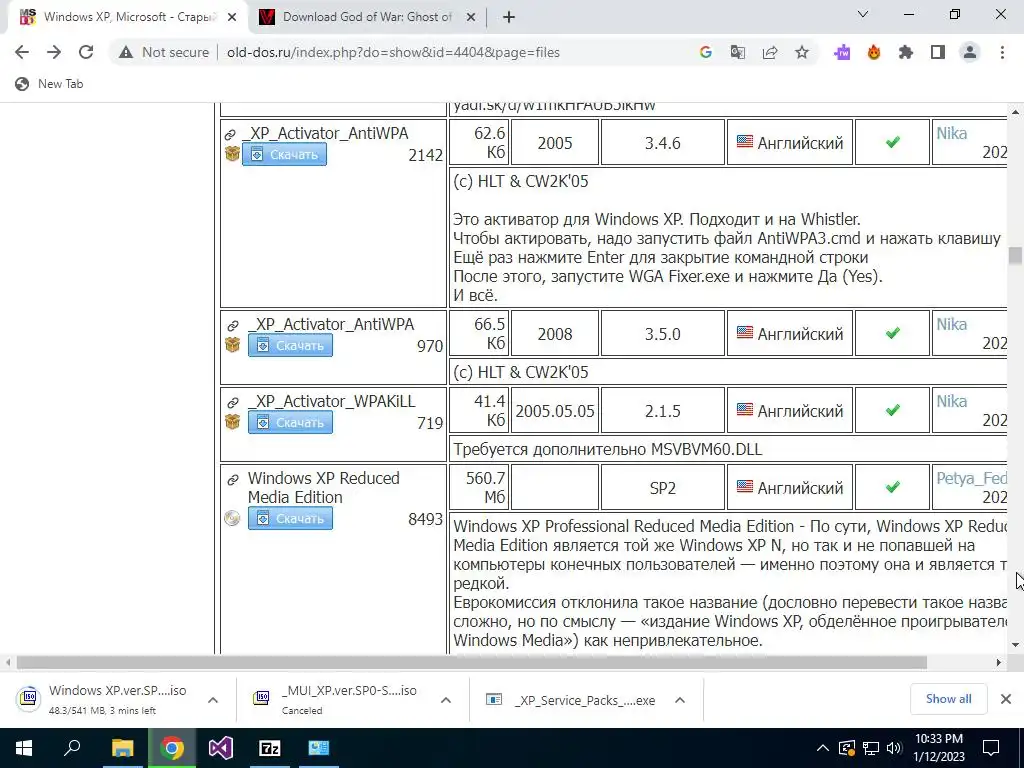Toggle the browser side panel
Screen dimensions: 1024x768
click(938, 52)
